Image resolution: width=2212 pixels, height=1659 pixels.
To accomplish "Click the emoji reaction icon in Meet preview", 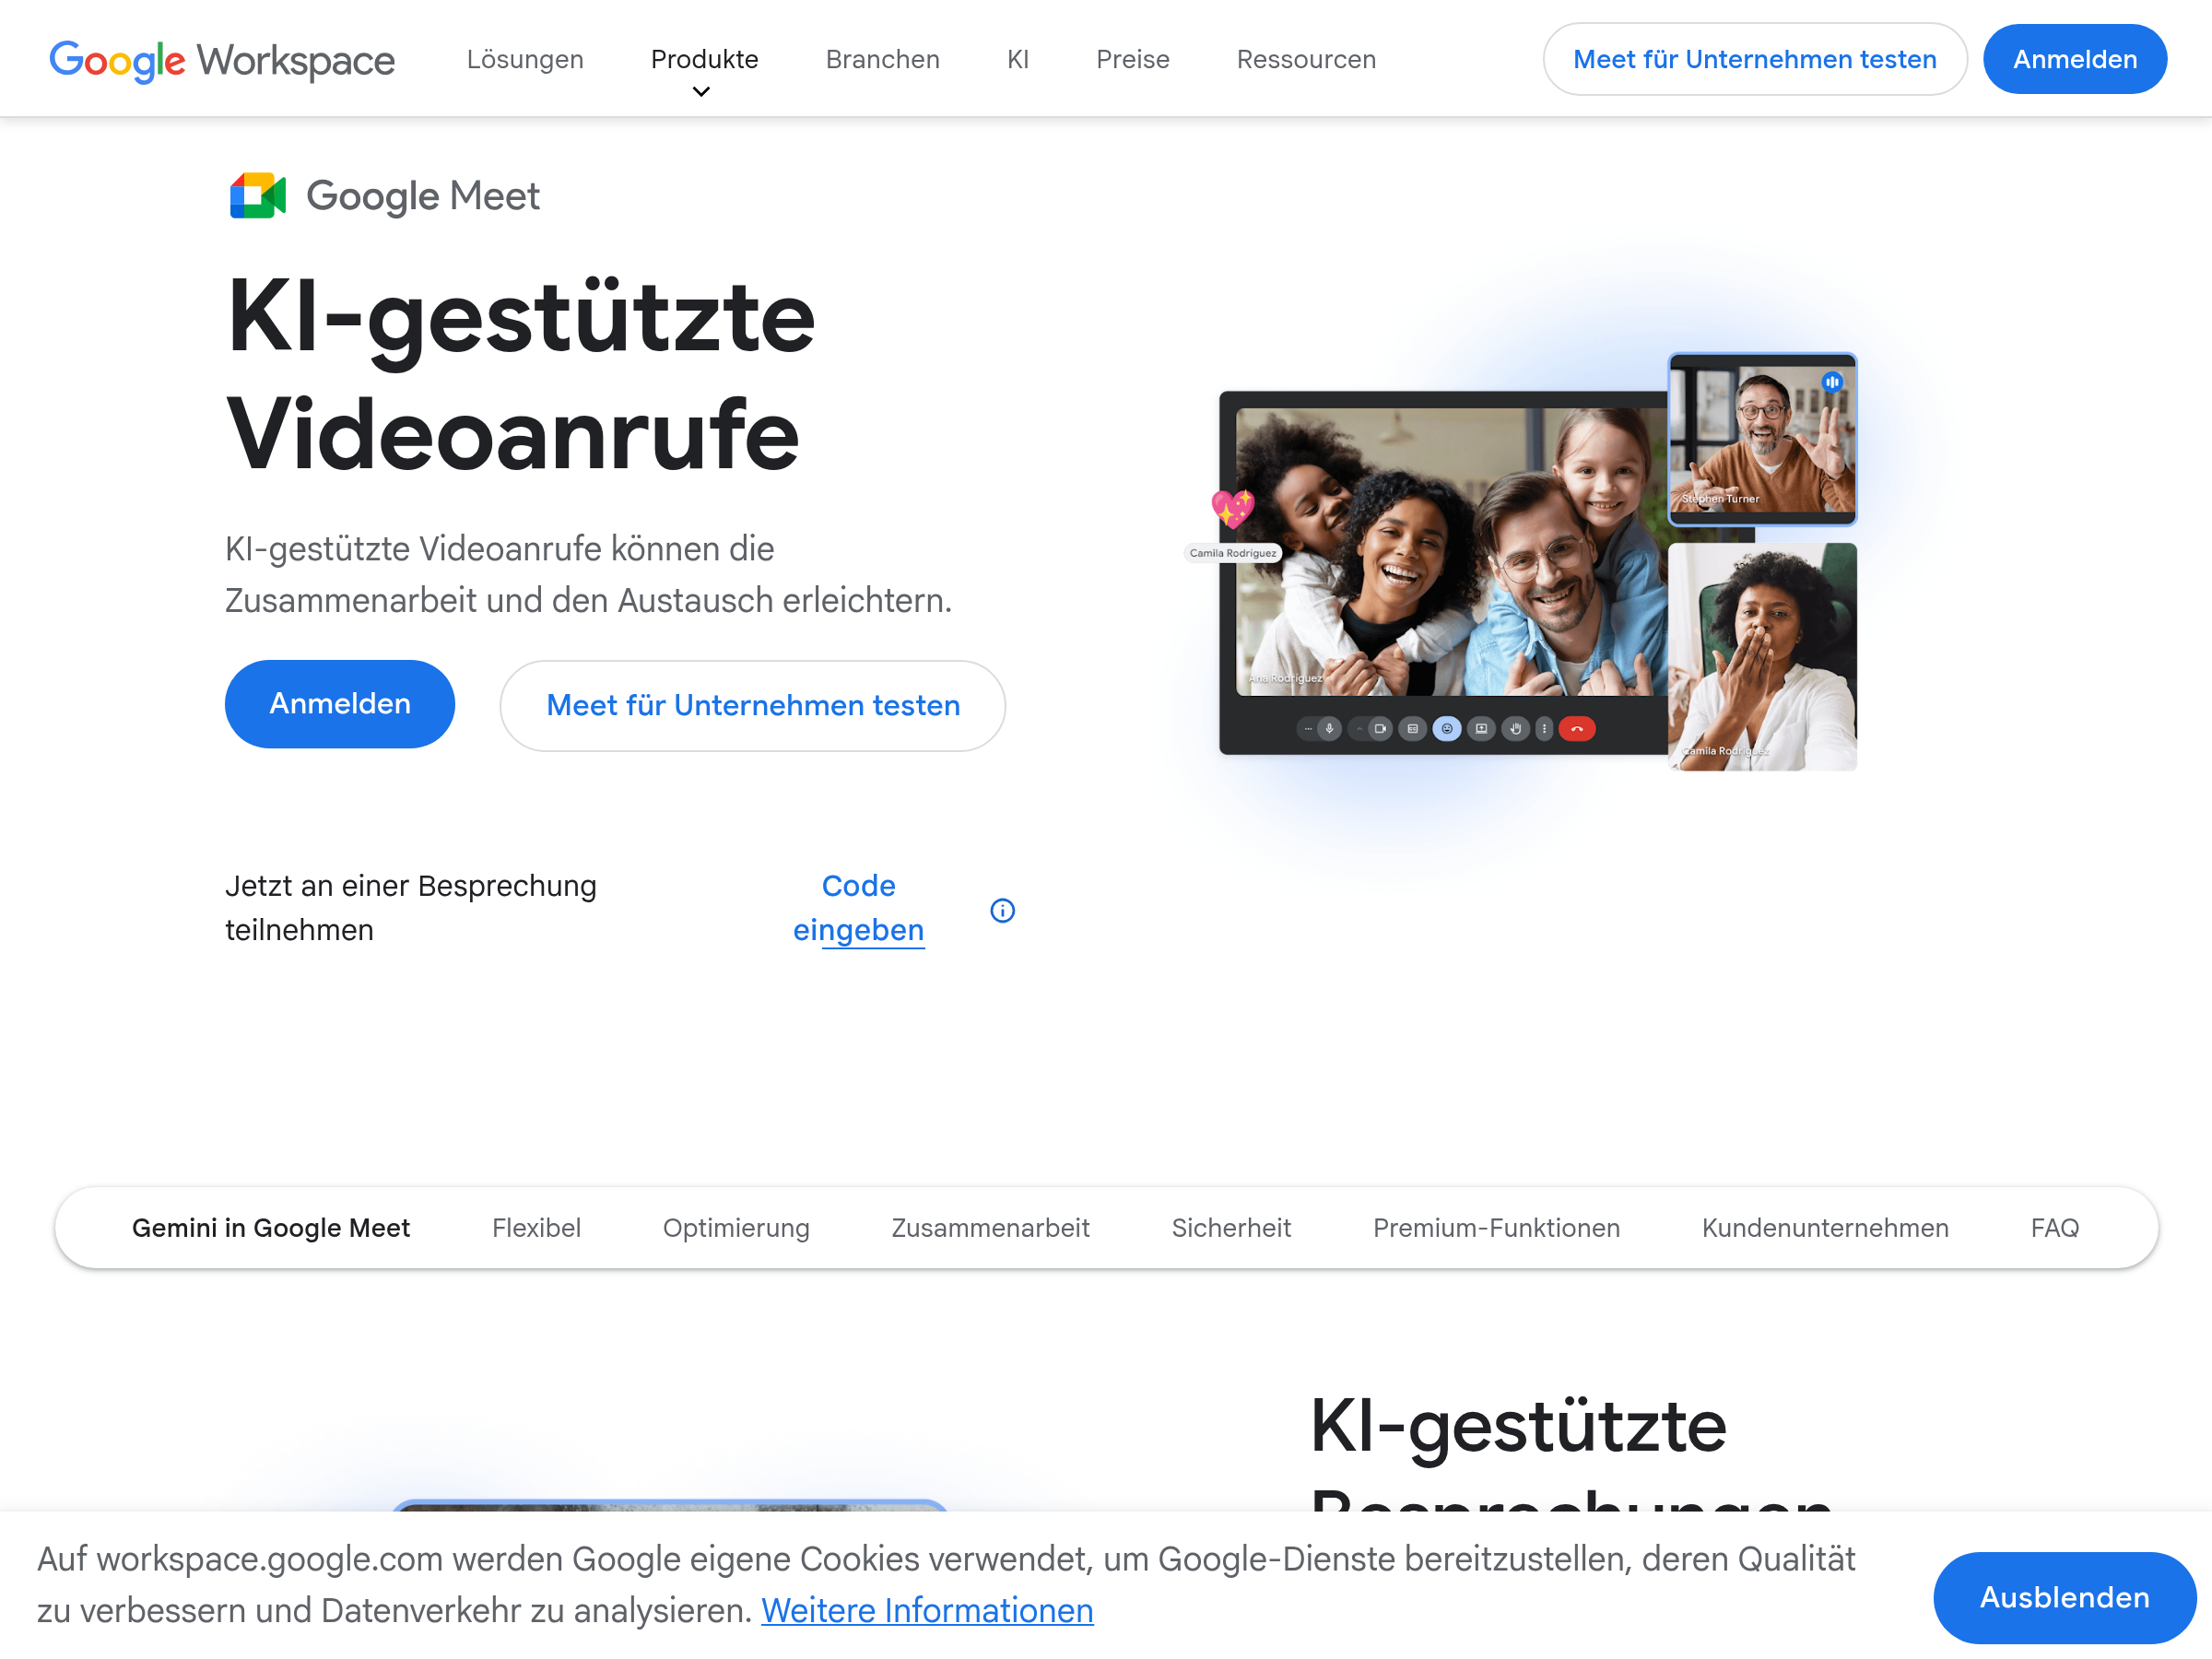I will point(1447,729).
